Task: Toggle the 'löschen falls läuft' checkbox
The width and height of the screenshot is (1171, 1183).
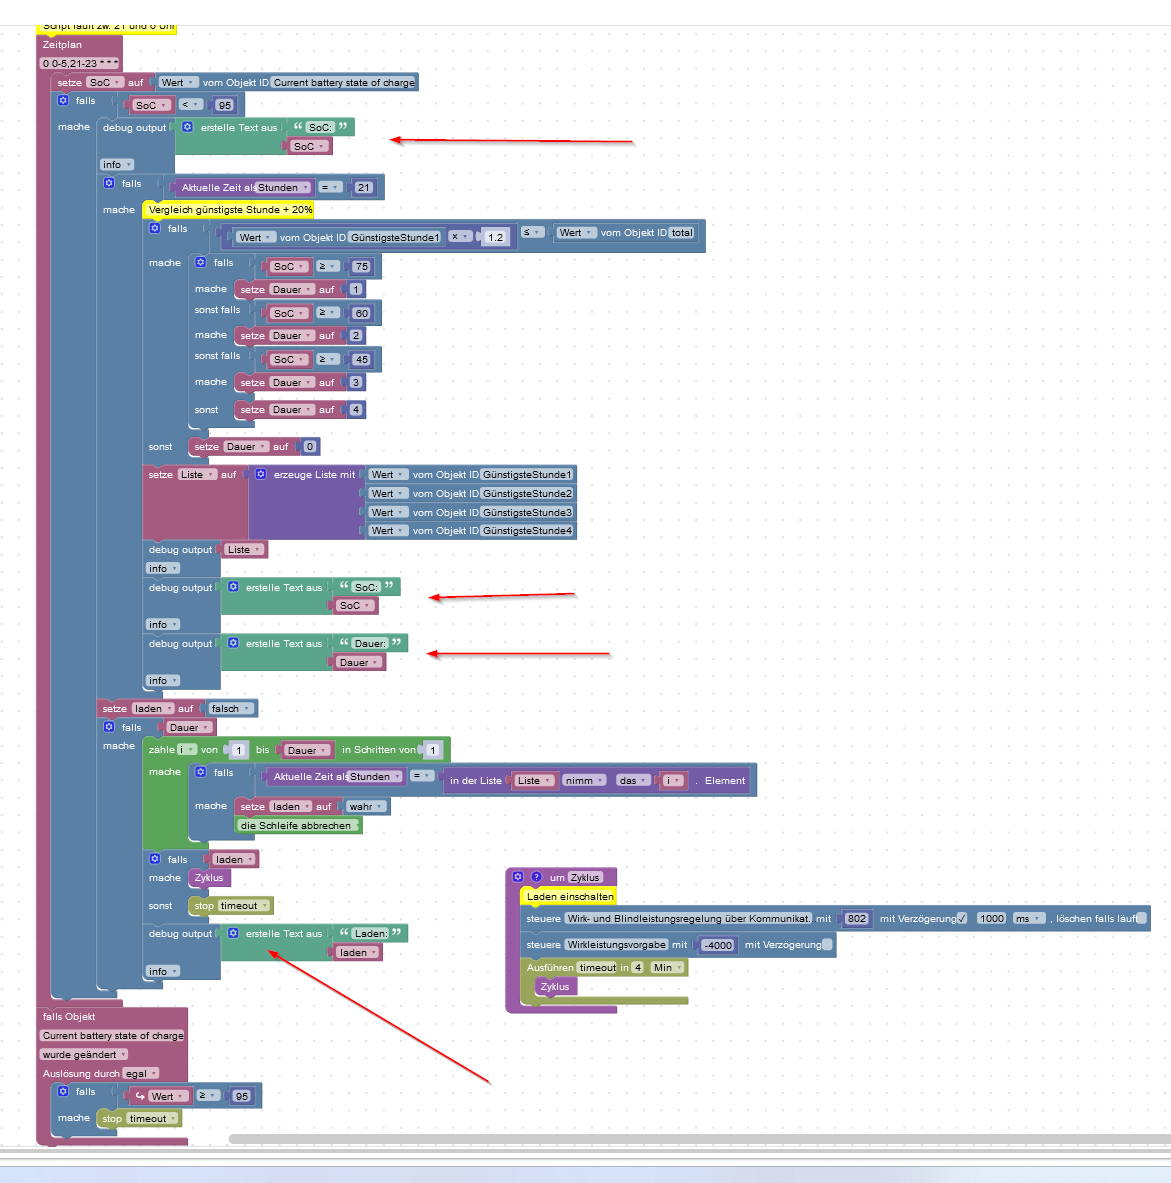Action: point(1142,918)
